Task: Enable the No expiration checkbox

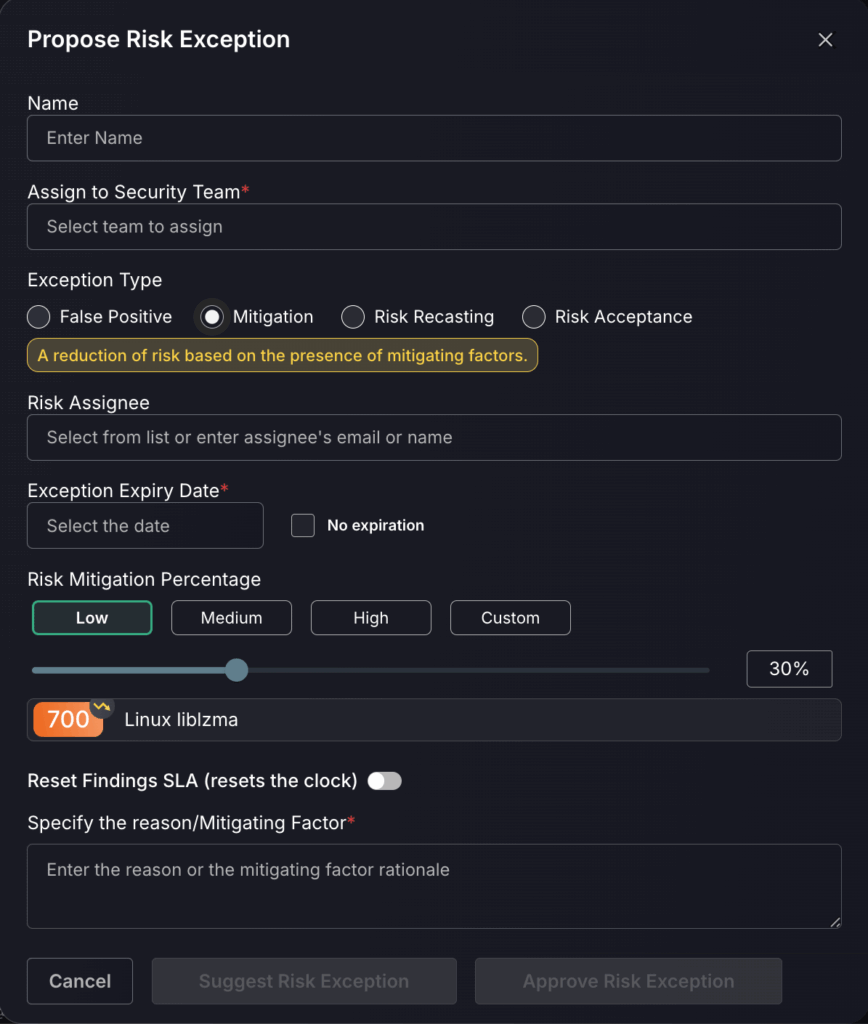Action: coord(303,525)
